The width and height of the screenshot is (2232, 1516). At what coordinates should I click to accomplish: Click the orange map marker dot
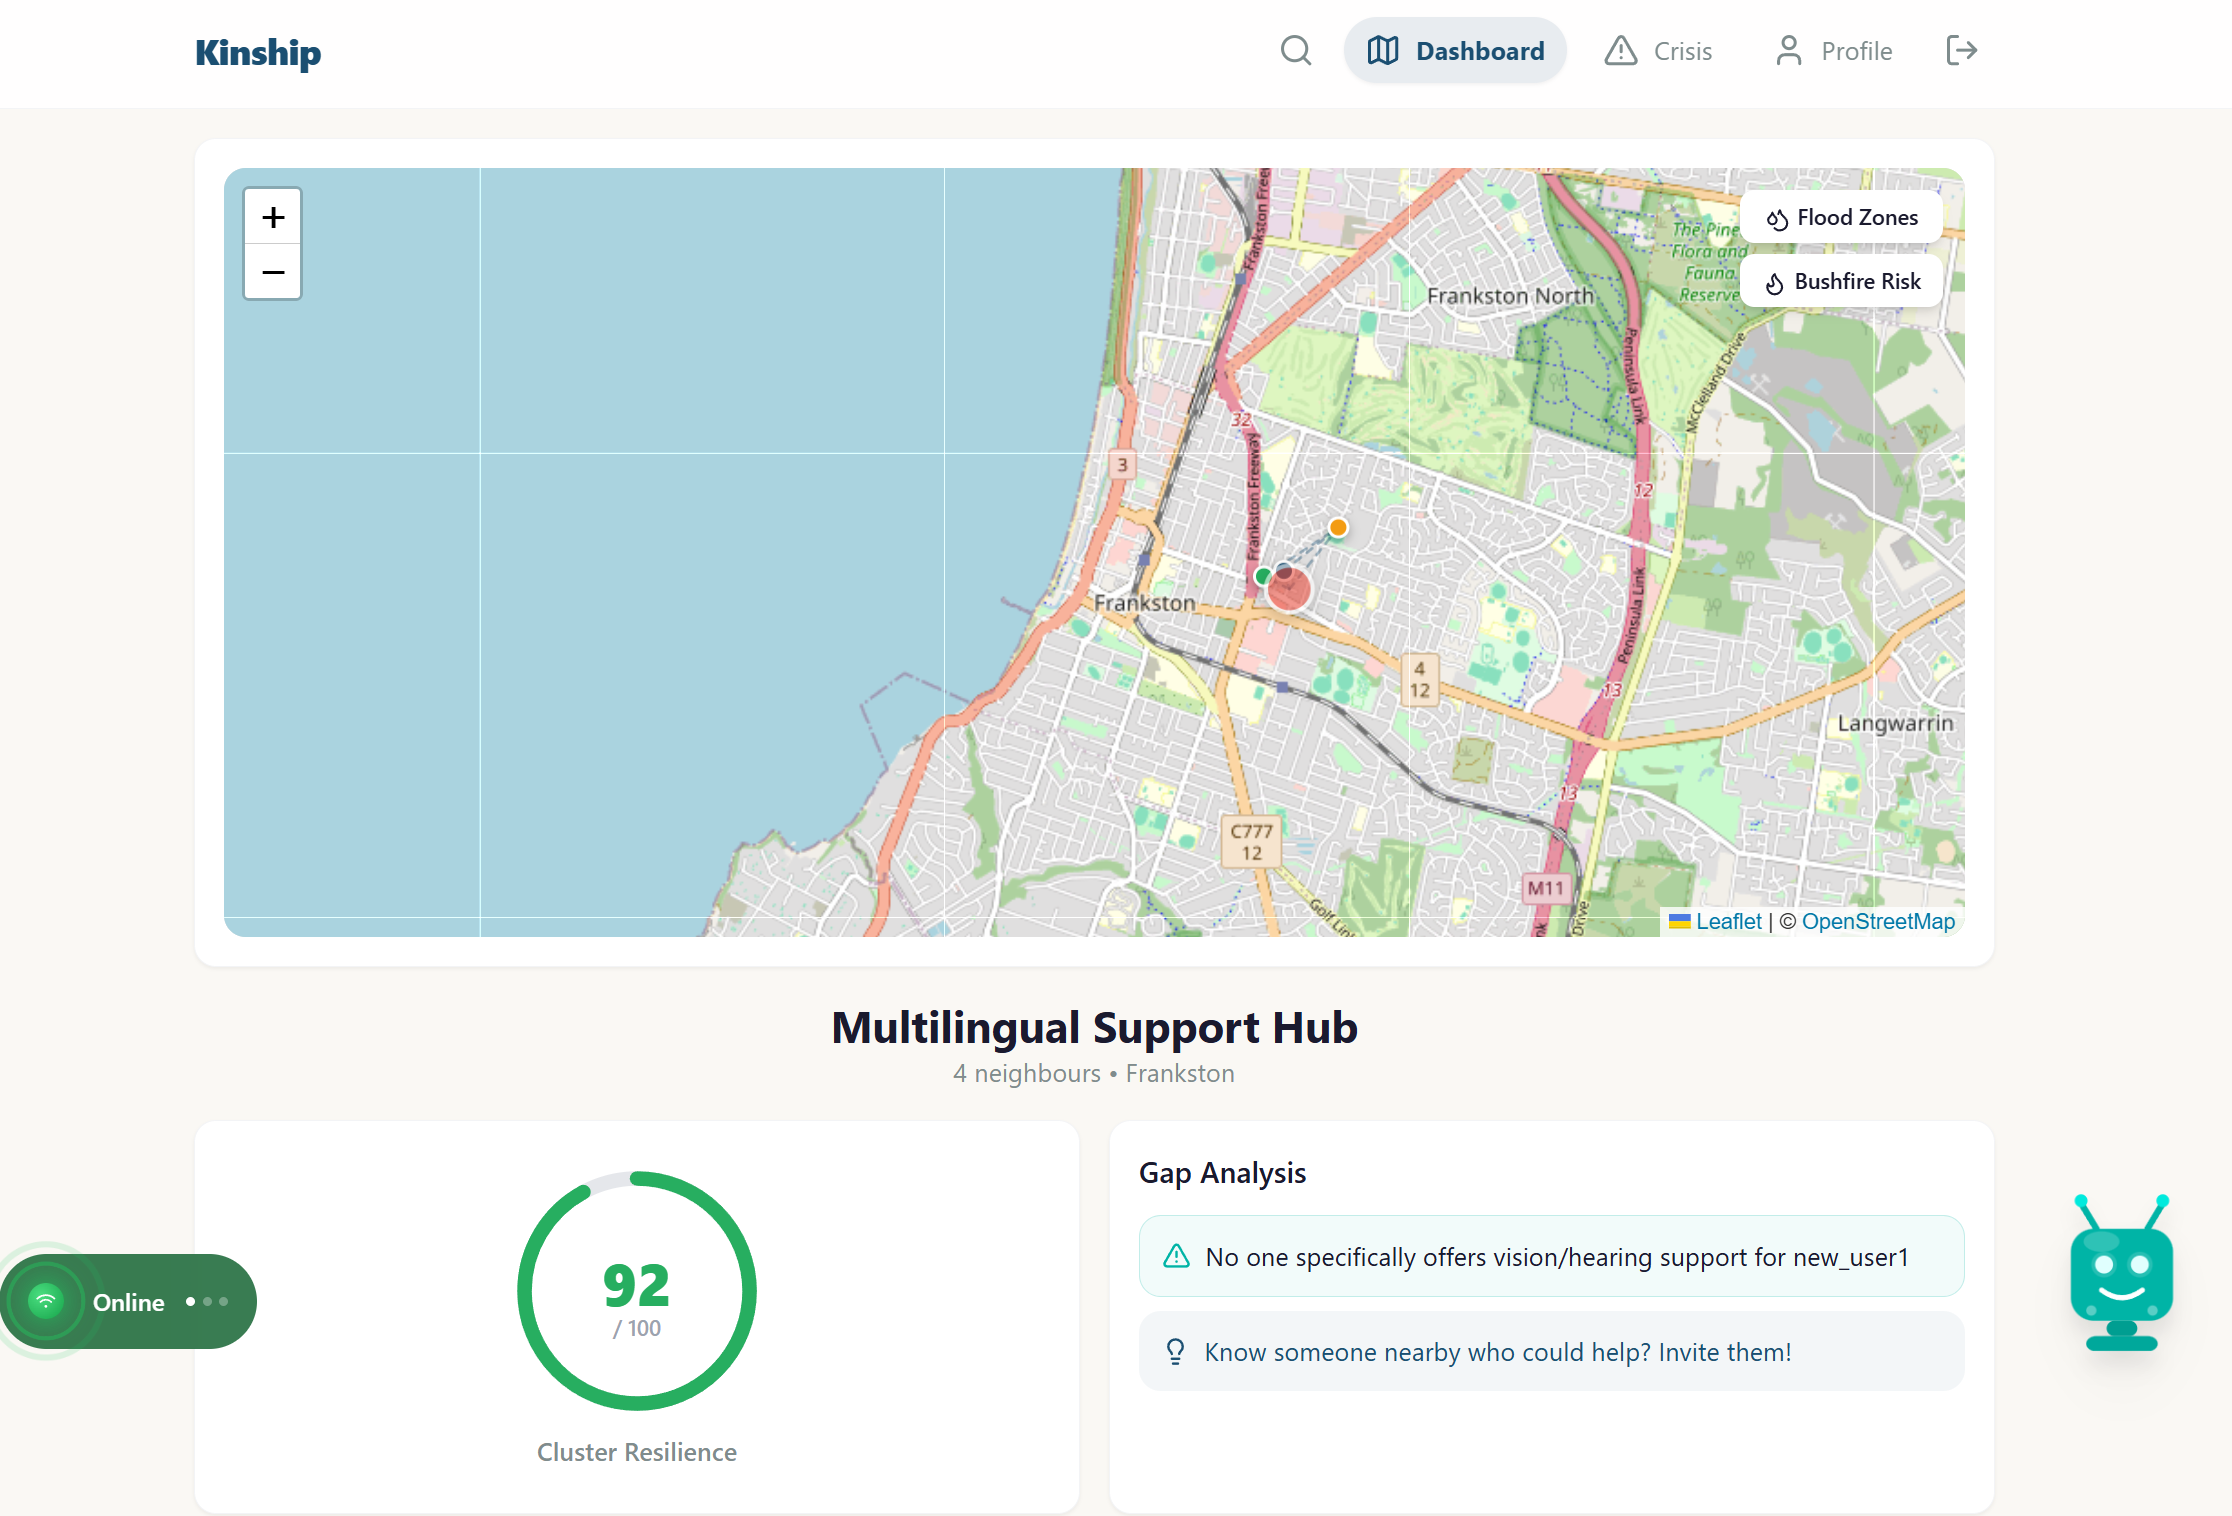[x=1338, y=527]
